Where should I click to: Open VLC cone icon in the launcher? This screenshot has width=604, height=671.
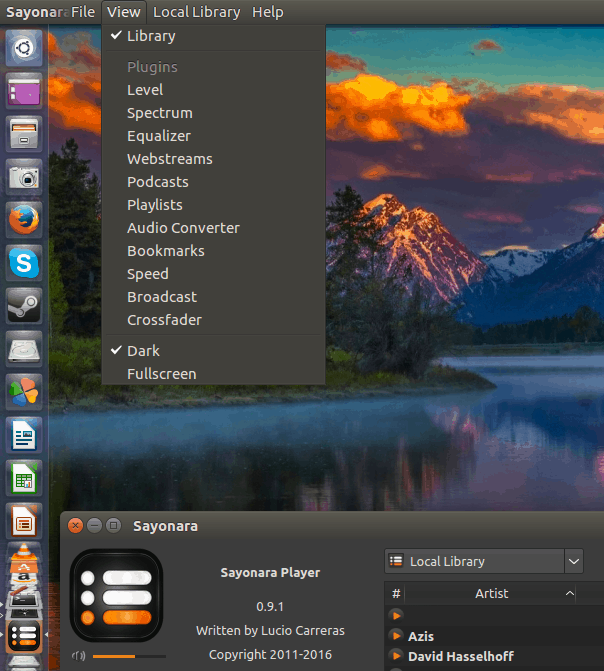point(24,553)
